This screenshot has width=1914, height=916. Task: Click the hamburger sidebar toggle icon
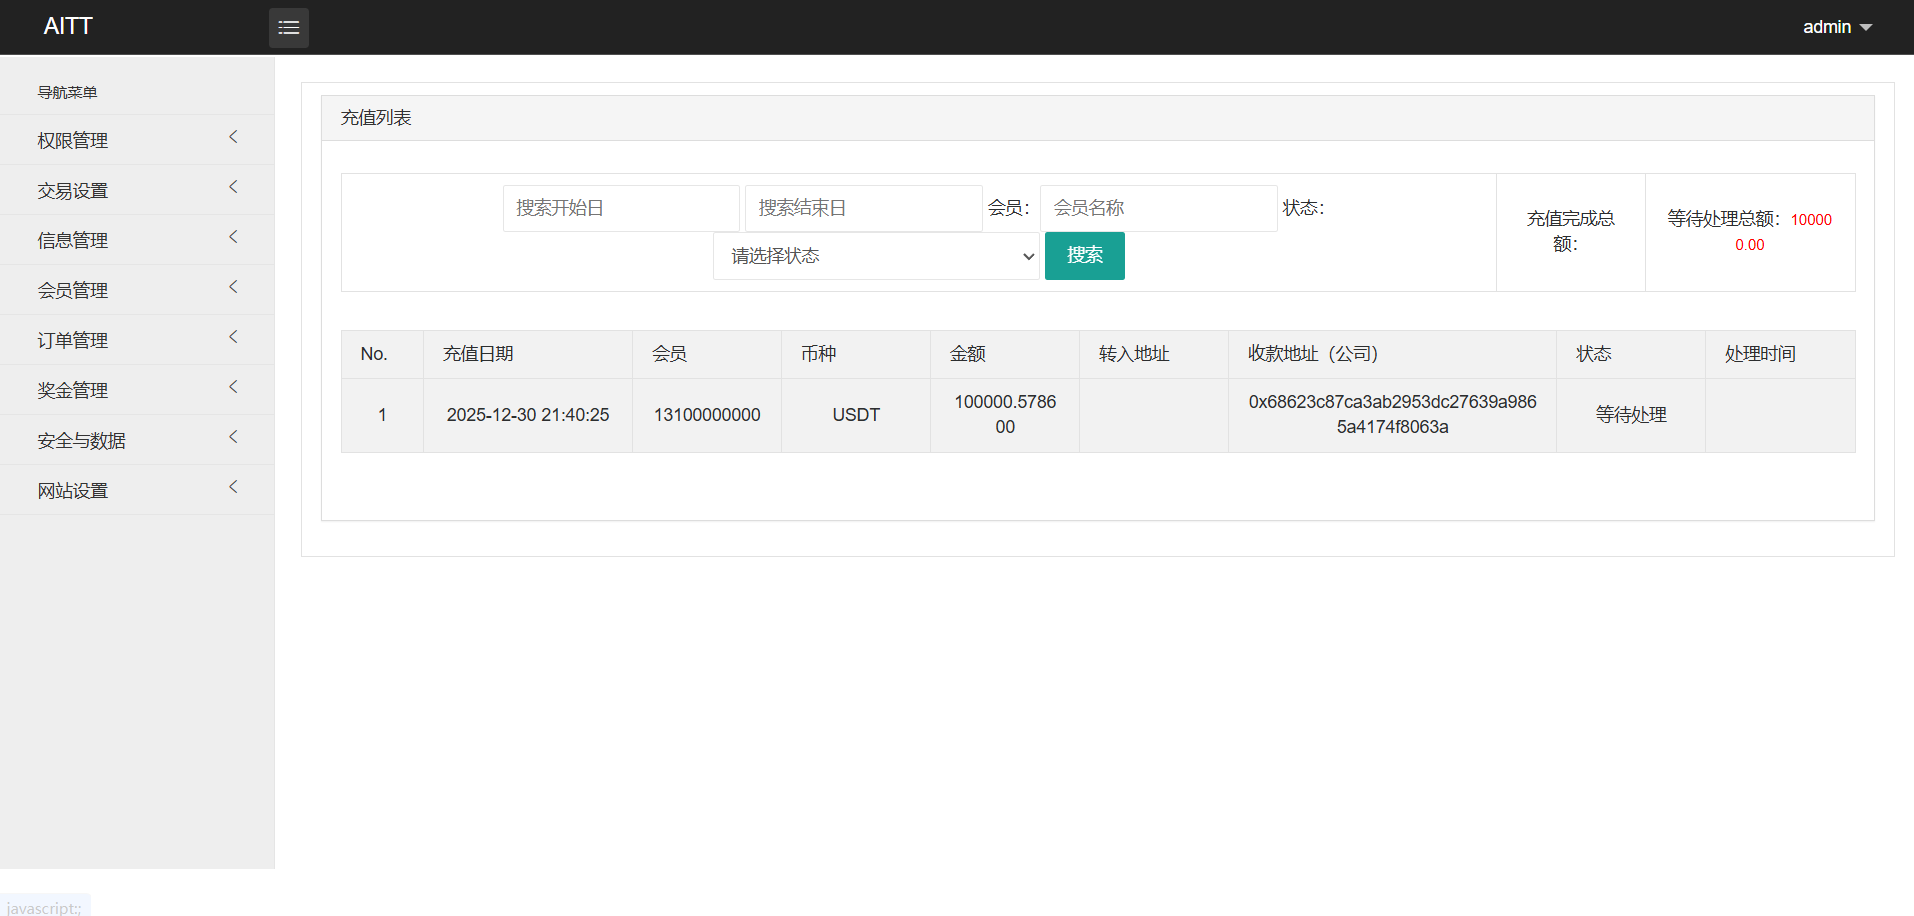[x=288, y=28]
